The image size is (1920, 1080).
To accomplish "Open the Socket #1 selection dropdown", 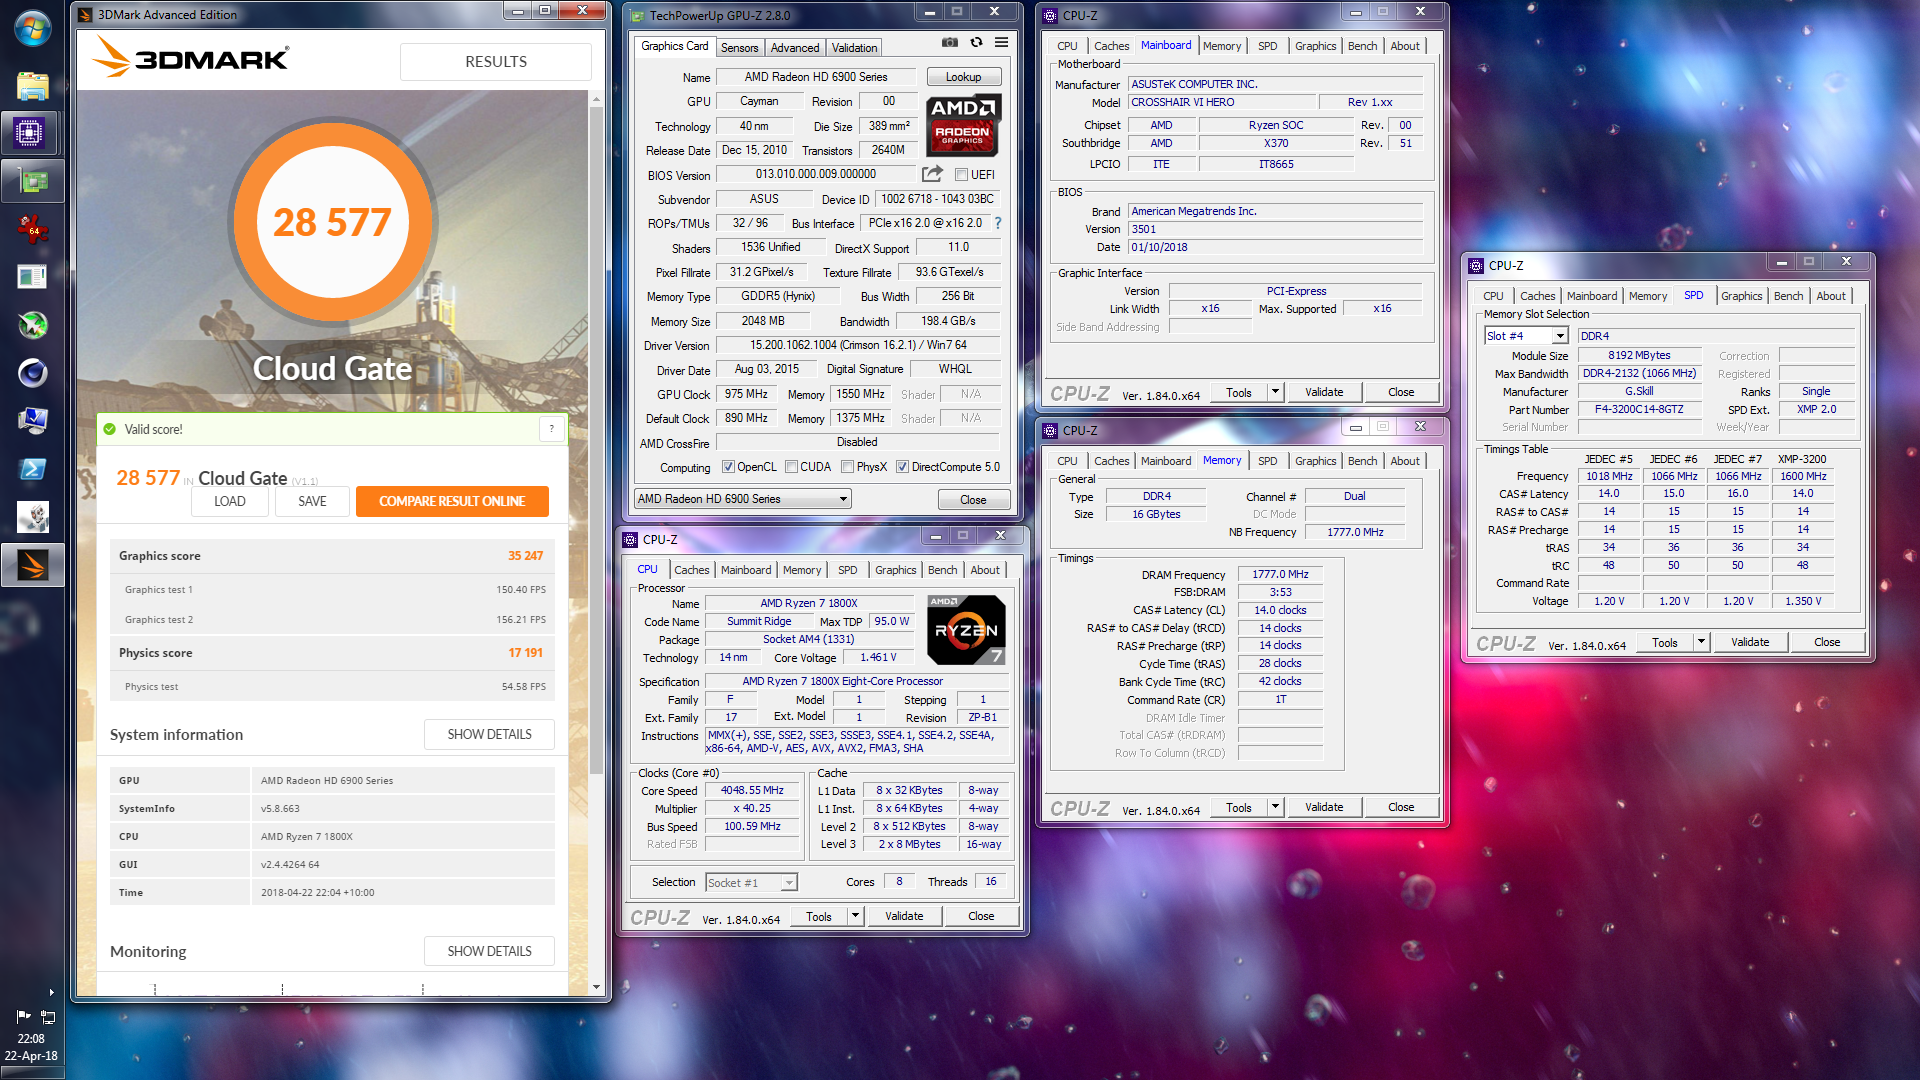I will click(751, 883).
